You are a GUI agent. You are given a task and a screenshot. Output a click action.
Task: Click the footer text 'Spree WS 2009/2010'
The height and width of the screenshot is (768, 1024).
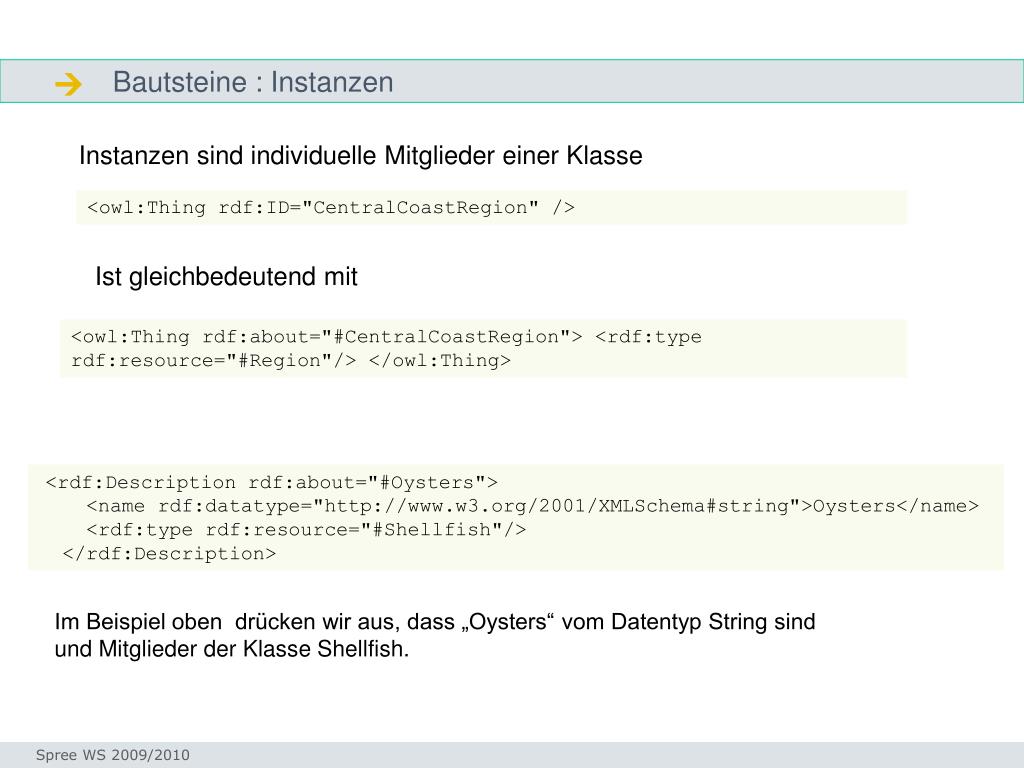[112, 755]
